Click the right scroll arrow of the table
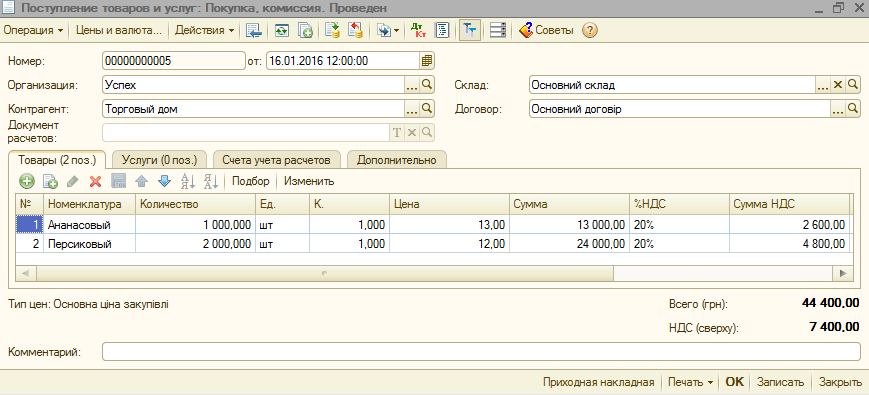 842,273
